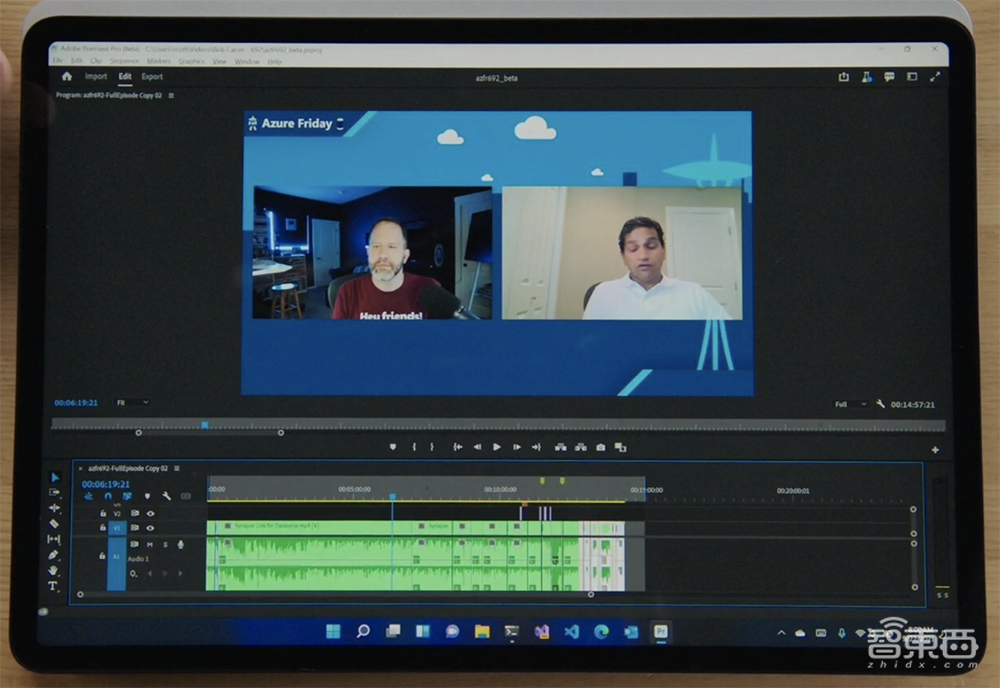The image size is (1000, 688).
Task: Open the Full playback resolution dropdown
Action: 852,404
